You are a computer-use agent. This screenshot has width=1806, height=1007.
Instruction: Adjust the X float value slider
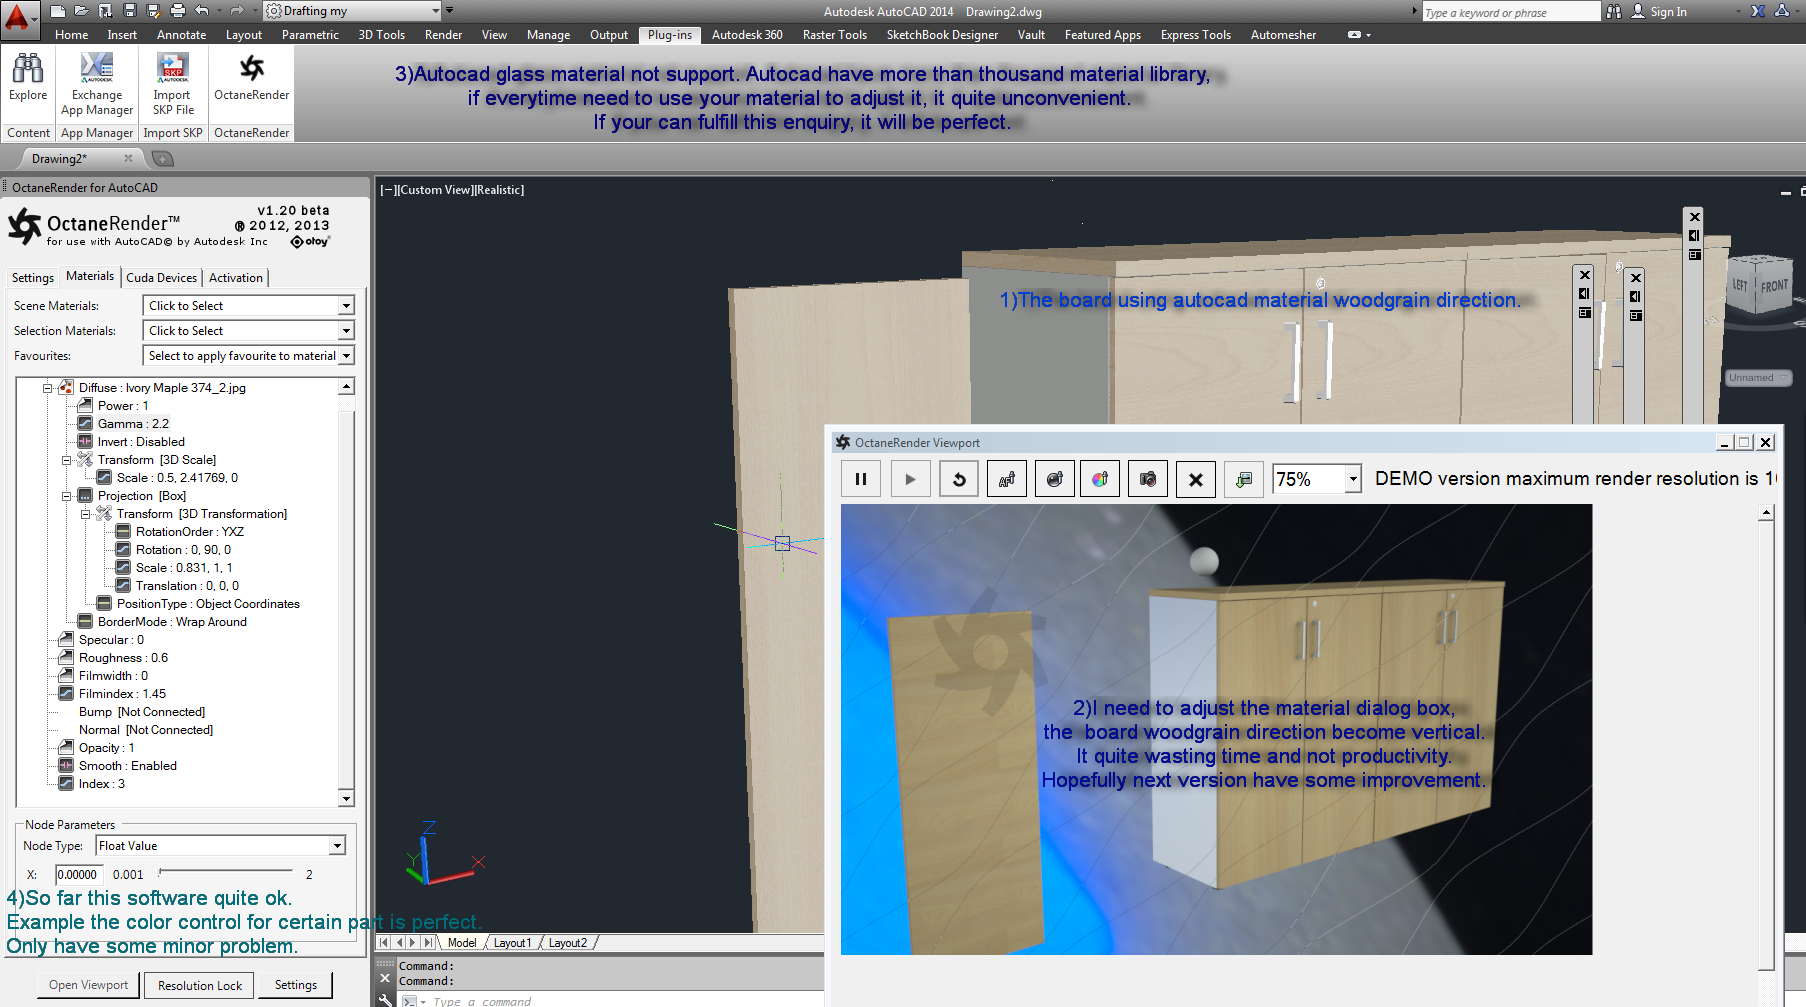pyautogui.click(x=226, y=873)
